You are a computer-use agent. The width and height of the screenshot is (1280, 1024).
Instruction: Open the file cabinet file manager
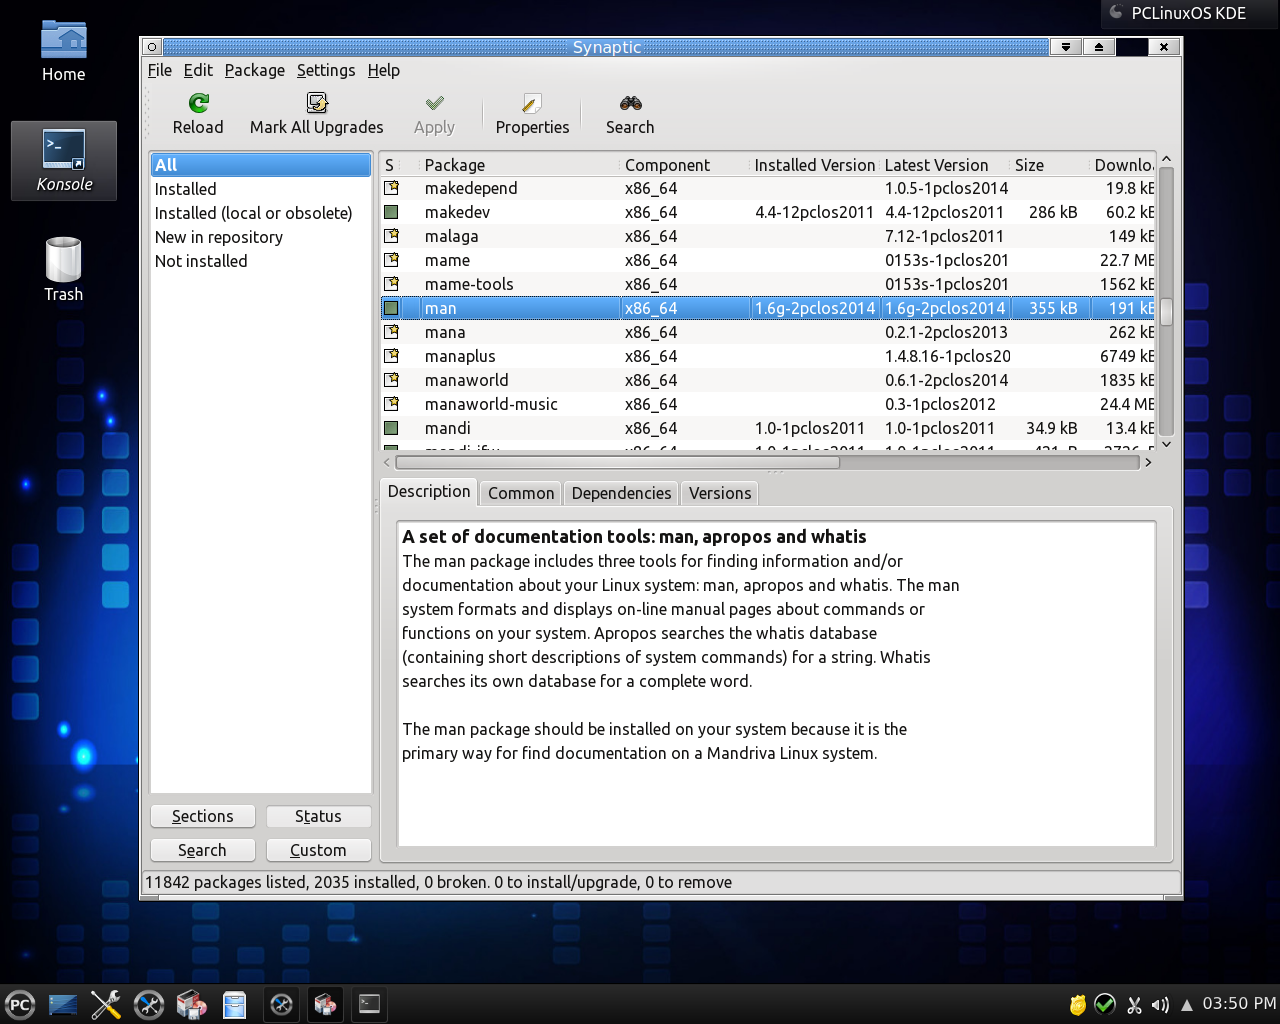(x=234, y=1005)
